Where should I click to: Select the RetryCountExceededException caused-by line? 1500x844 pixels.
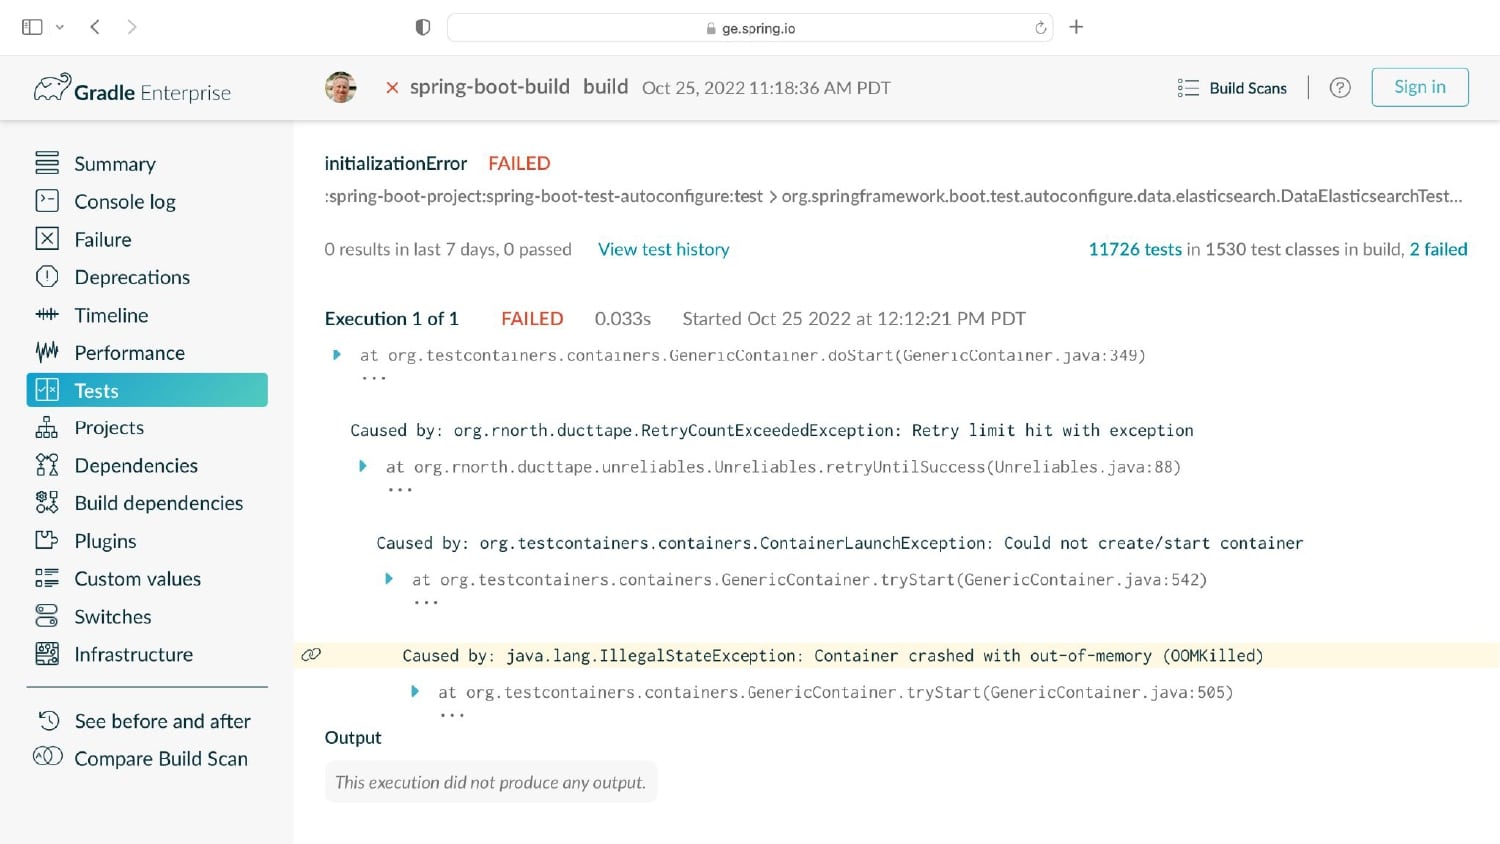(x=772, y=430)
